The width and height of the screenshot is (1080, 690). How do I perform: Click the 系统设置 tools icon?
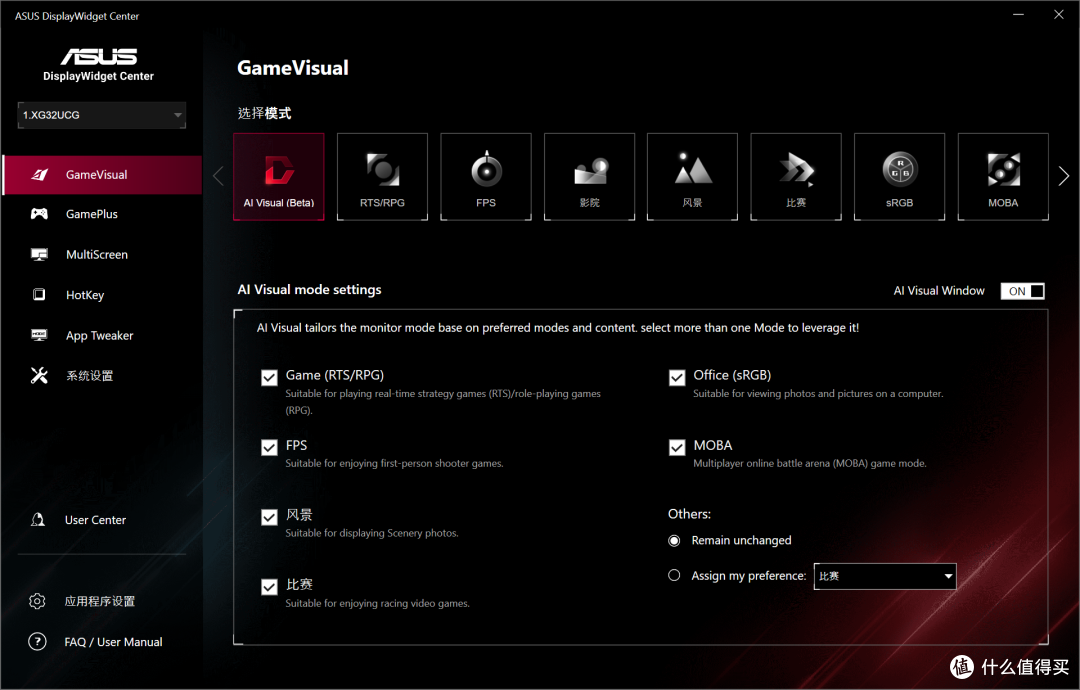pos(39,375)
